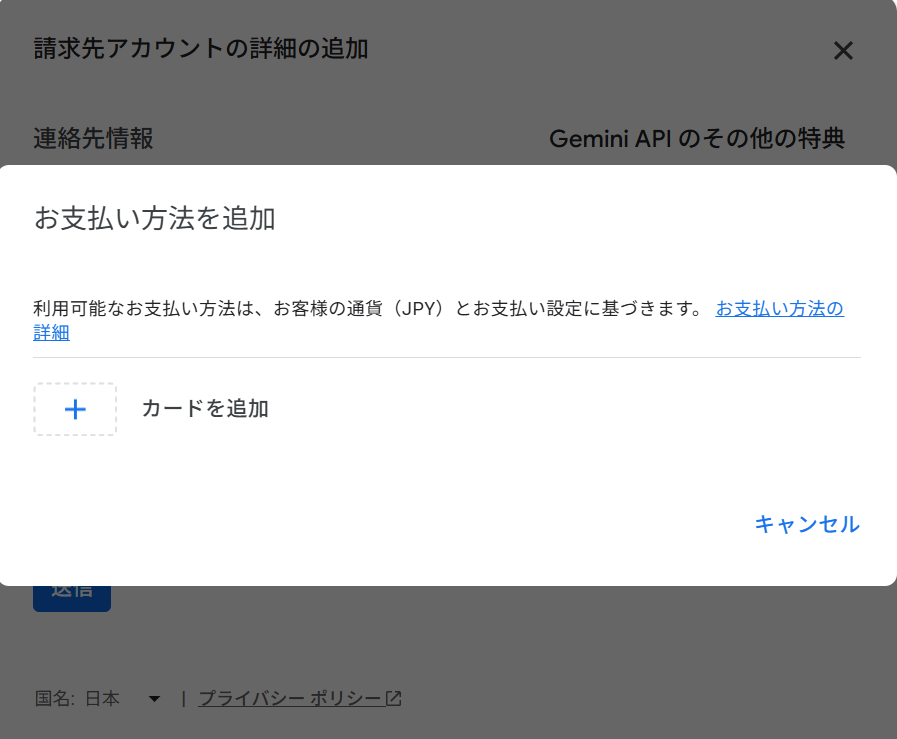Select the 連絡先情報 section heading
Screen dimensions: 897x739
[93, 138]
